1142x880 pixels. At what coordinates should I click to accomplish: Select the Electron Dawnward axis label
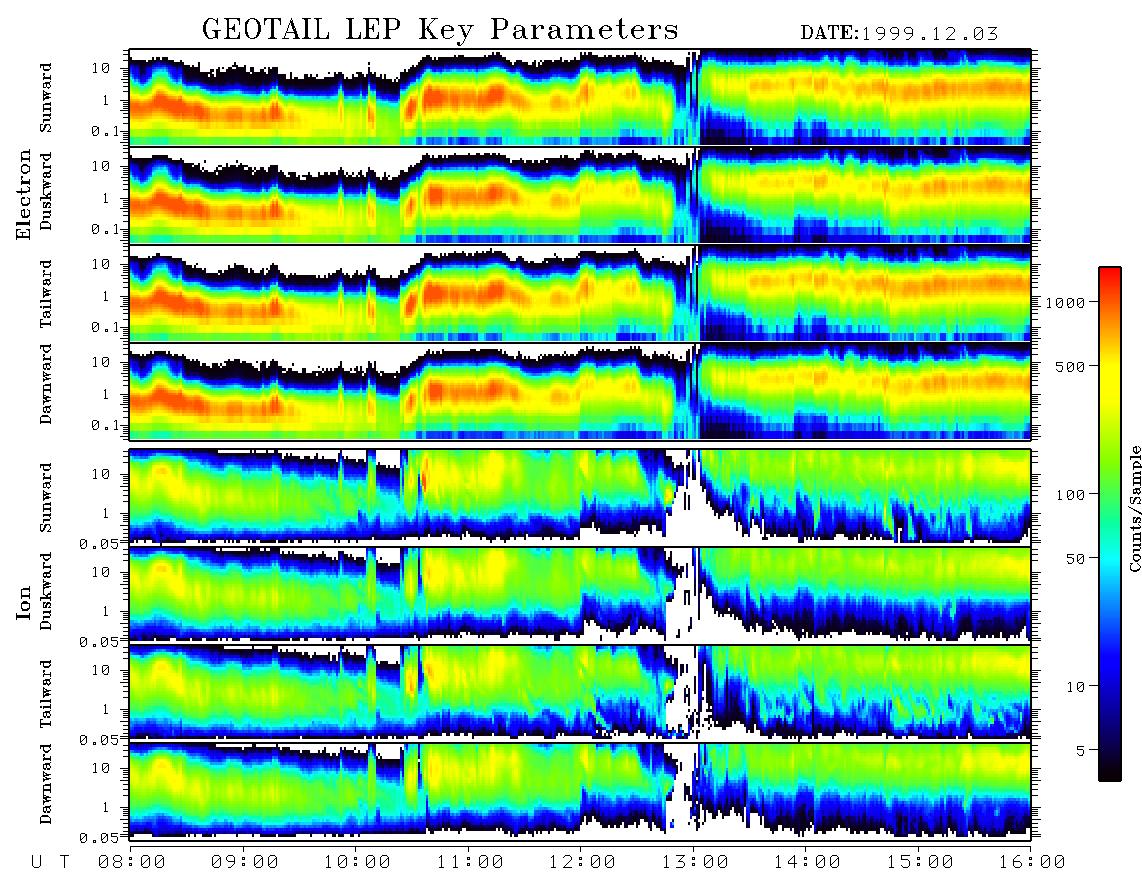pyautogui.click(x=46, y=385)
